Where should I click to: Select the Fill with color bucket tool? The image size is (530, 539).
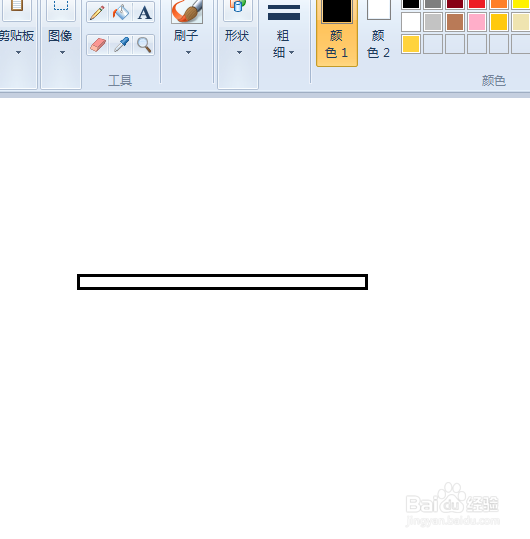pyautogui.click(x=121, y=12)
